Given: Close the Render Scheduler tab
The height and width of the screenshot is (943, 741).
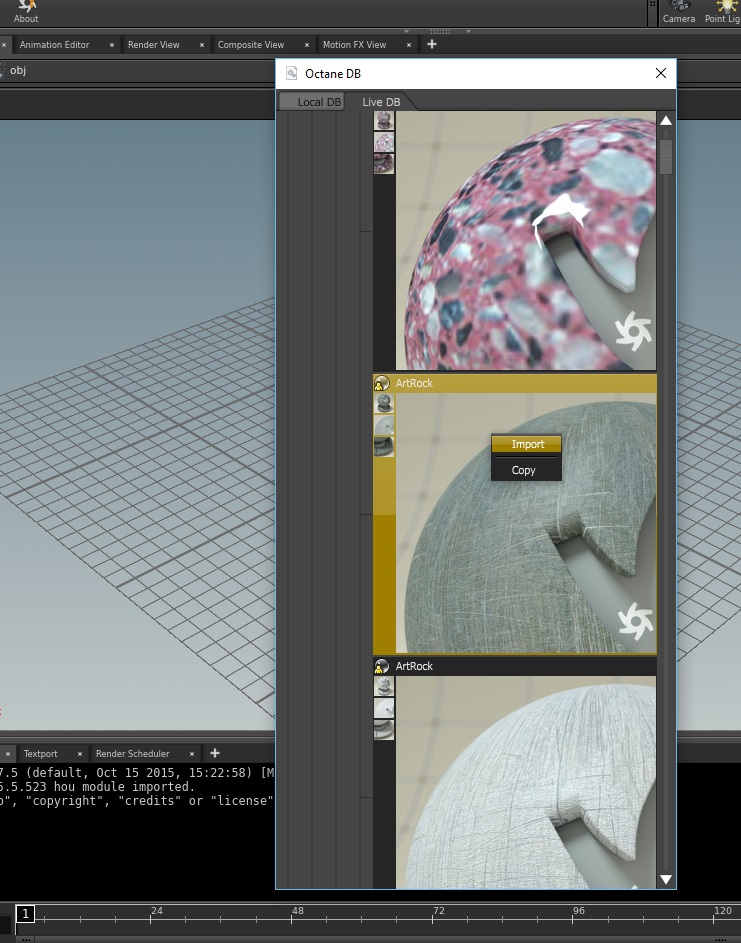Looking at the screenshot, I should pyautogui.click(x=192, y=754).
